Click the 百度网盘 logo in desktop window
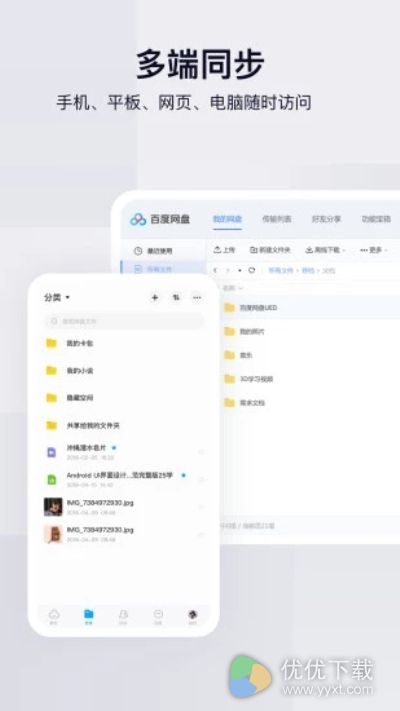 pyautogui.click(x=160, y=219)
